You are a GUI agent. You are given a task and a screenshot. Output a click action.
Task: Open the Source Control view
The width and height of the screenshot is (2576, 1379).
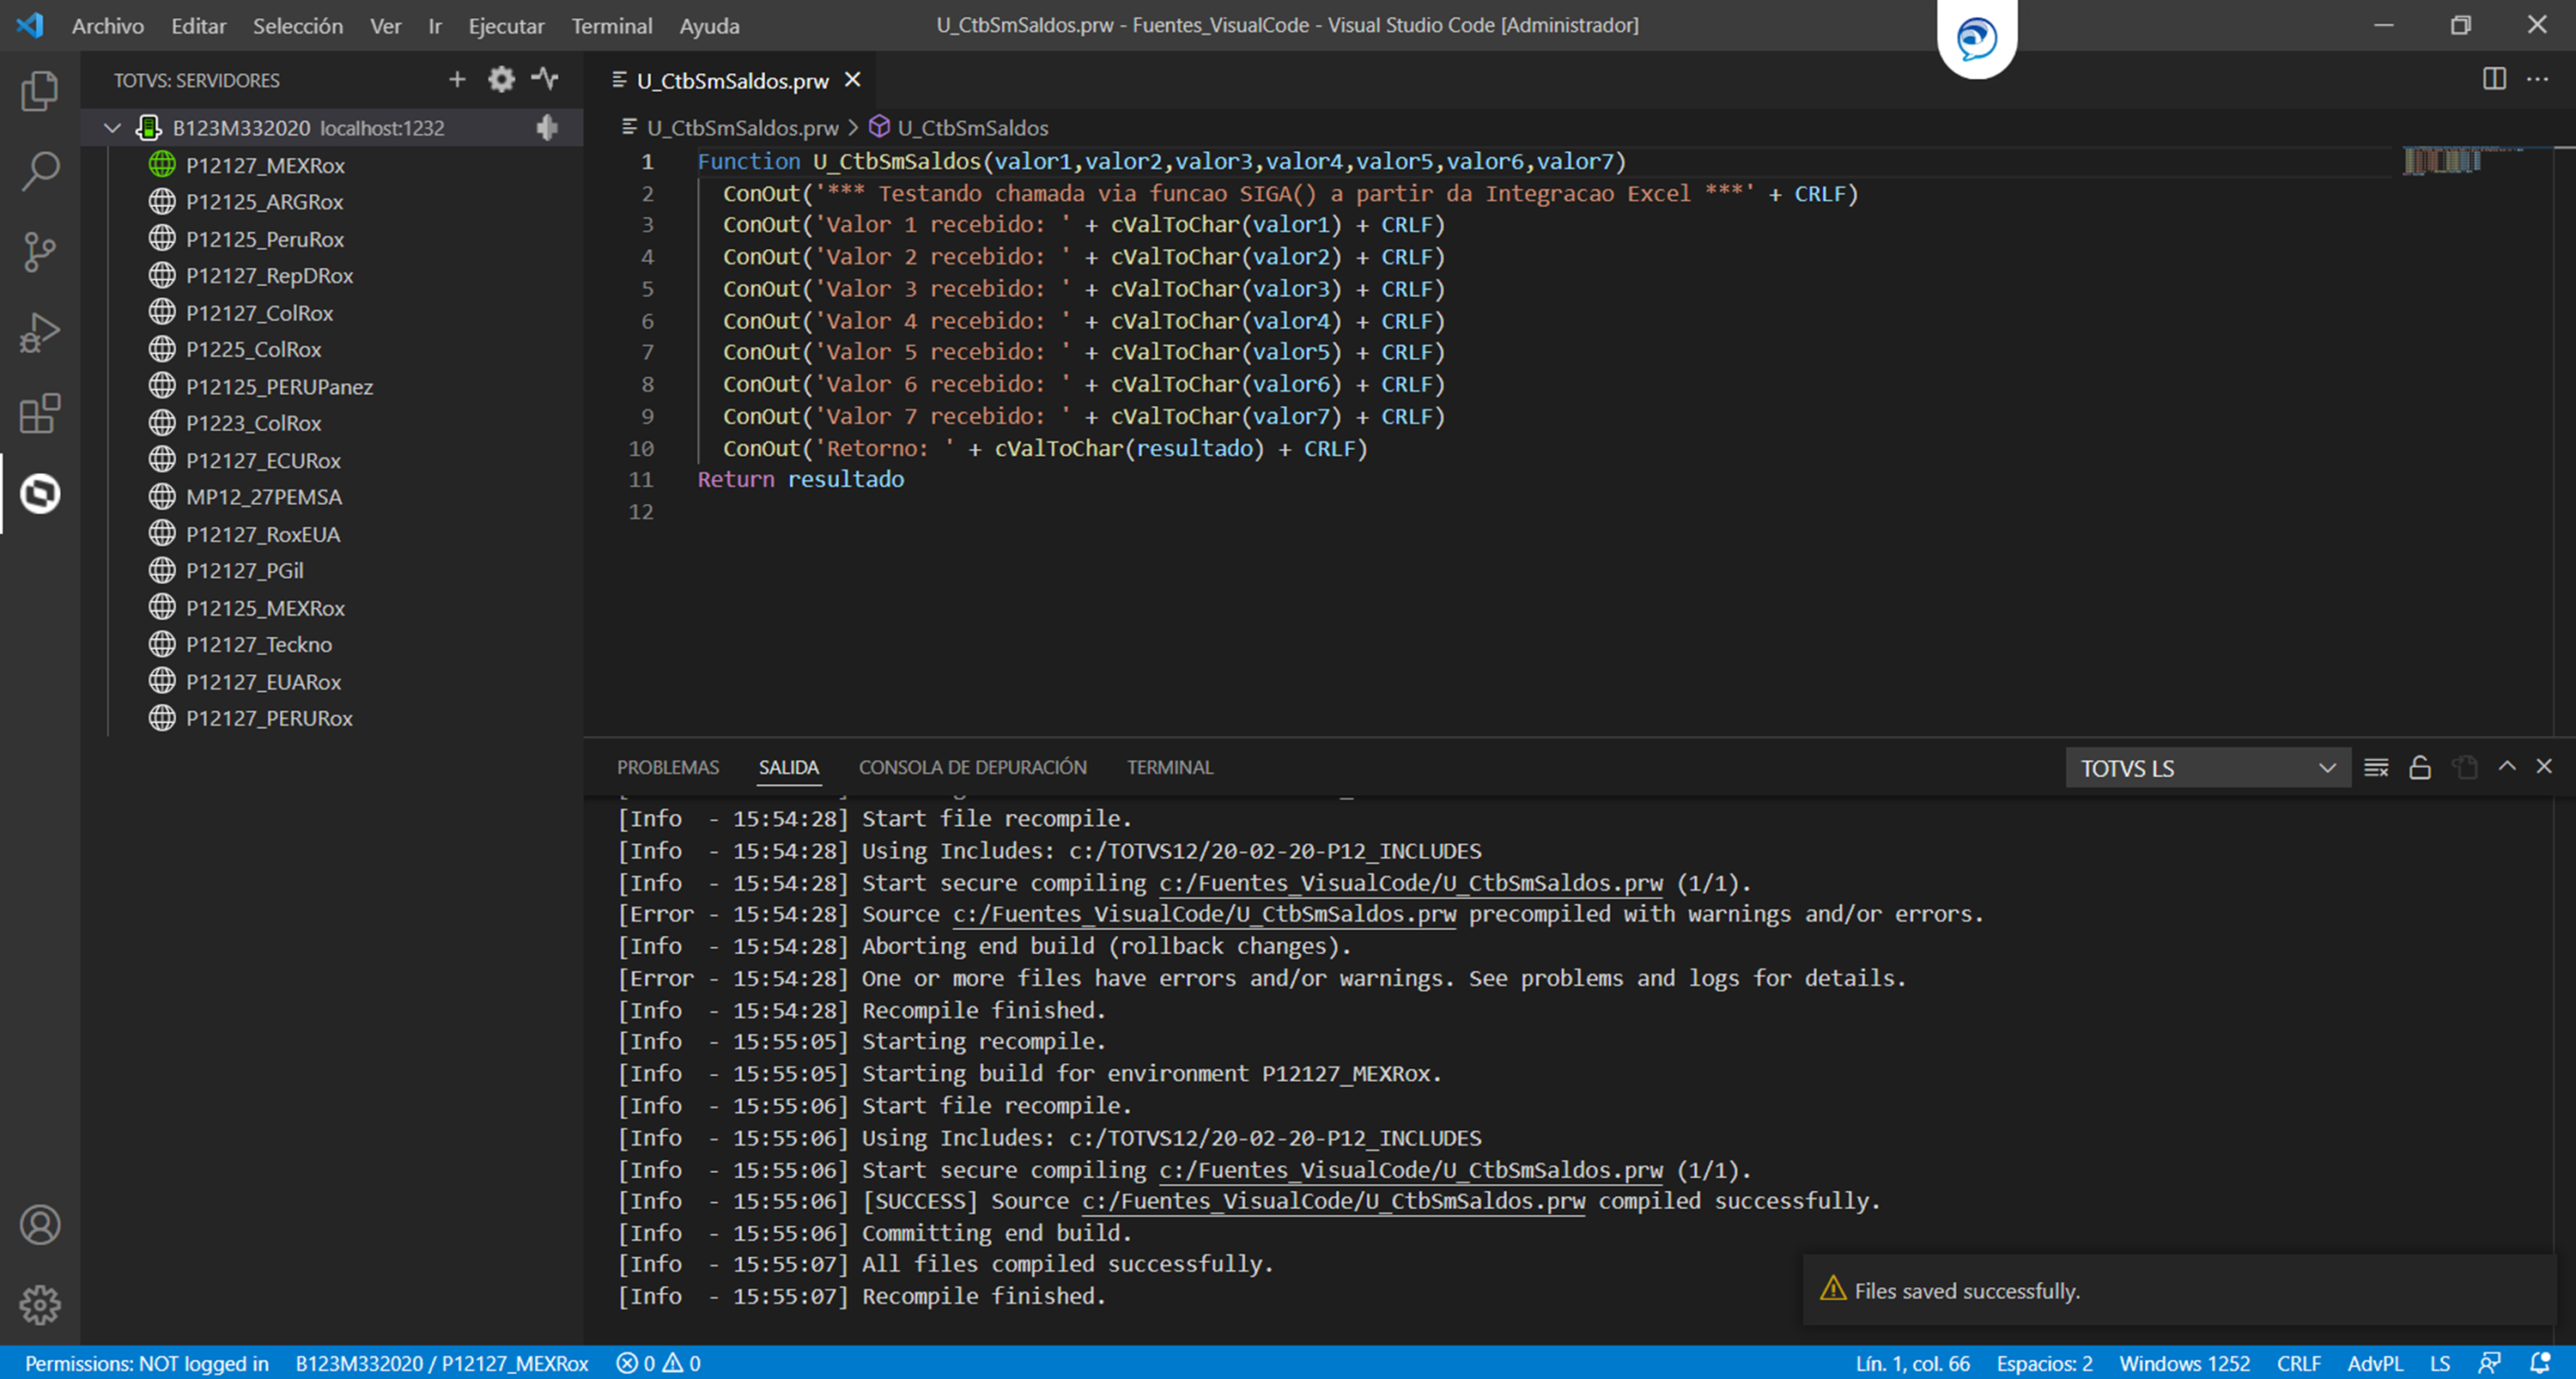click(40, 252)
